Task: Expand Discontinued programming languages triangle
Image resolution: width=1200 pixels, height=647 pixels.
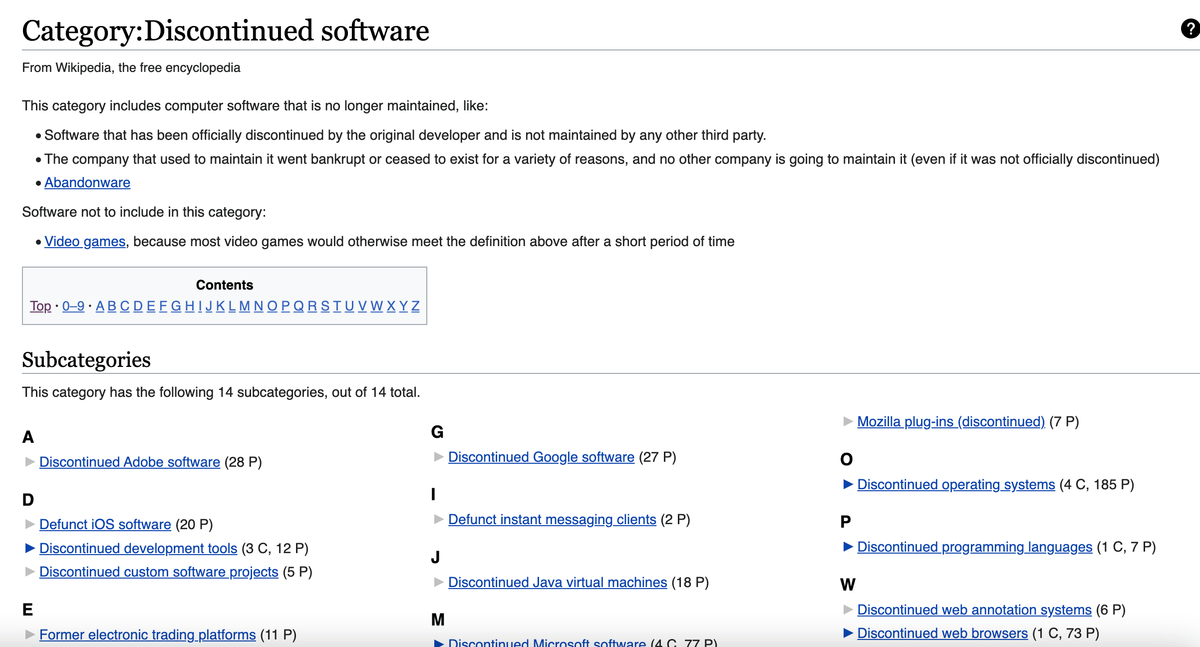Action: pos(847,547)
